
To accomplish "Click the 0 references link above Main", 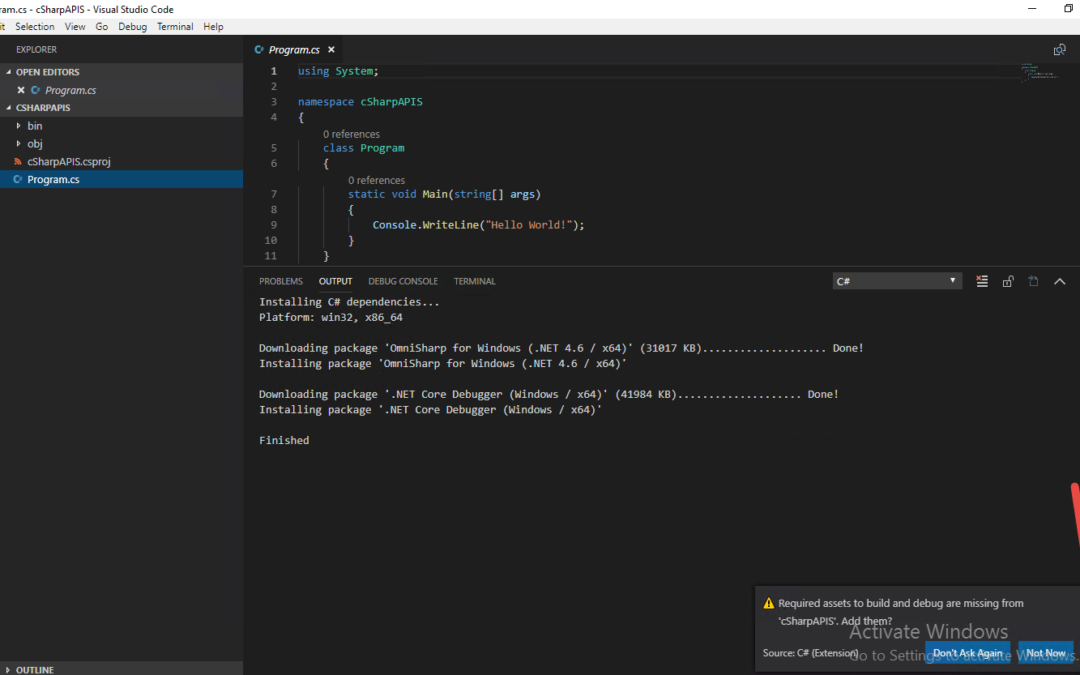I will [x=376, y=180].
